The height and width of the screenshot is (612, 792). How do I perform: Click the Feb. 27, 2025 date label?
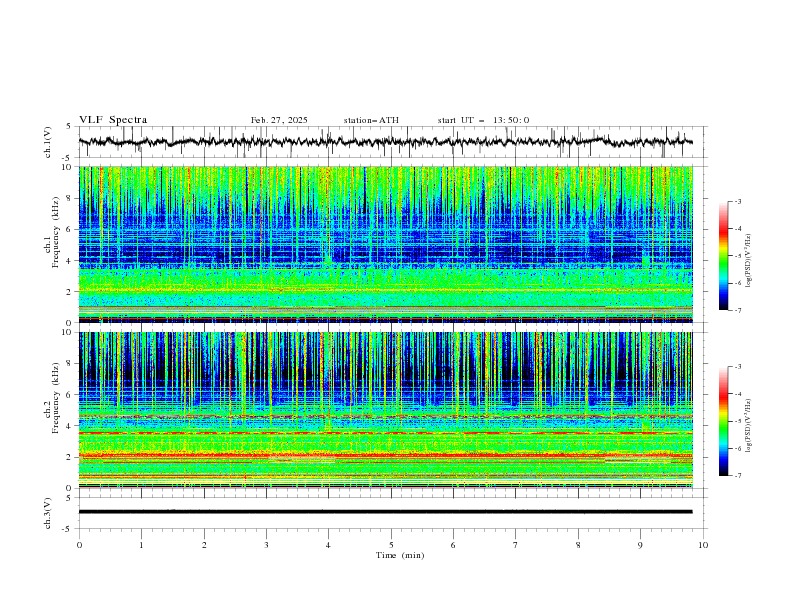pyautogui.click(x=279, y=120)
